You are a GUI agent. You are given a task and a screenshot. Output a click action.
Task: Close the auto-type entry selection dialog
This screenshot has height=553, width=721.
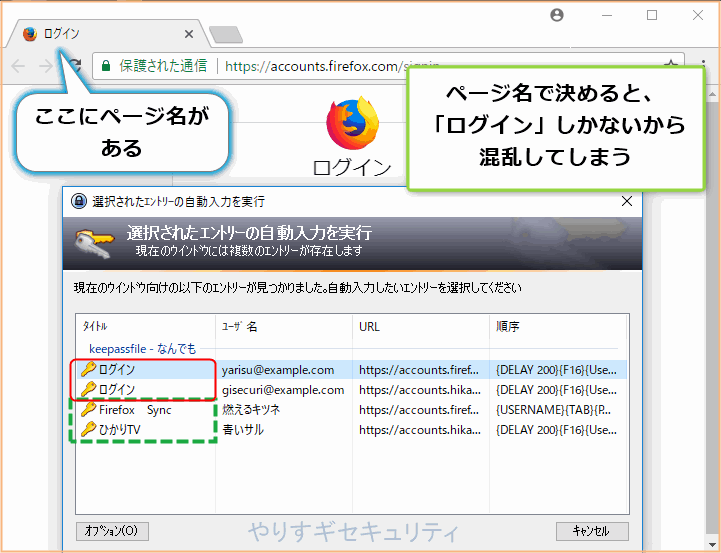coord(627,201)
